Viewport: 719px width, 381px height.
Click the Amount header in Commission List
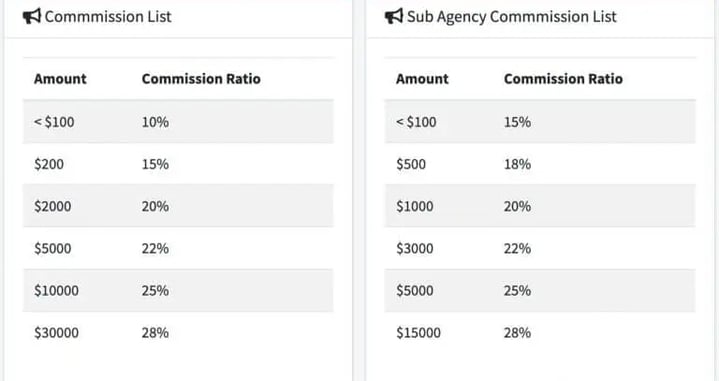60,79
